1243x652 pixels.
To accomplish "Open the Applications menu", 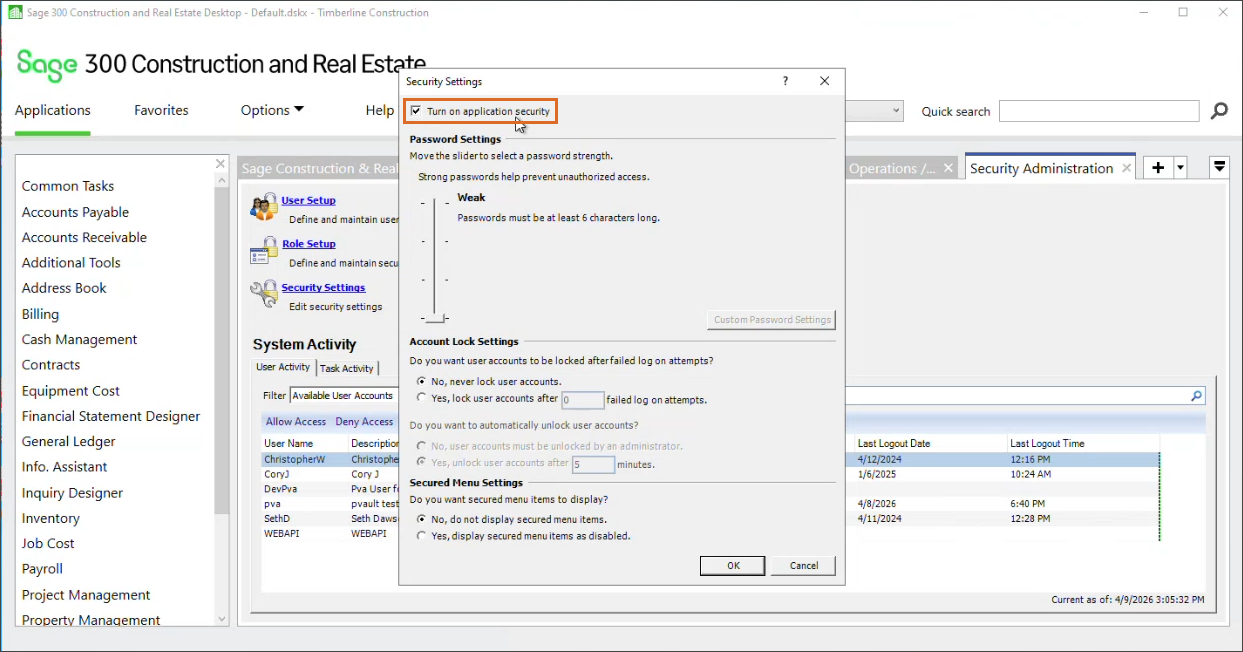I will [52, 110].
